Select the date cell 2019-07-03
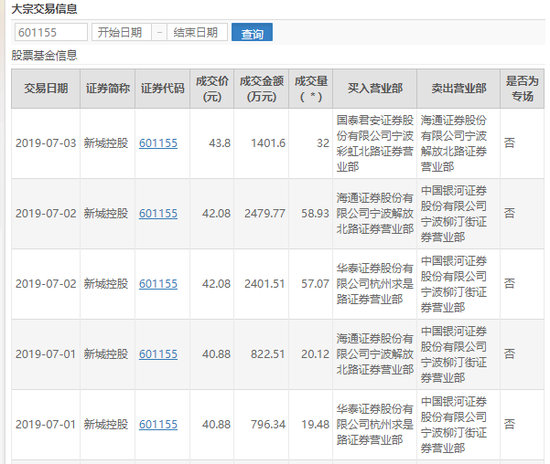Screen dimensions: 550x464 (46, 143)
